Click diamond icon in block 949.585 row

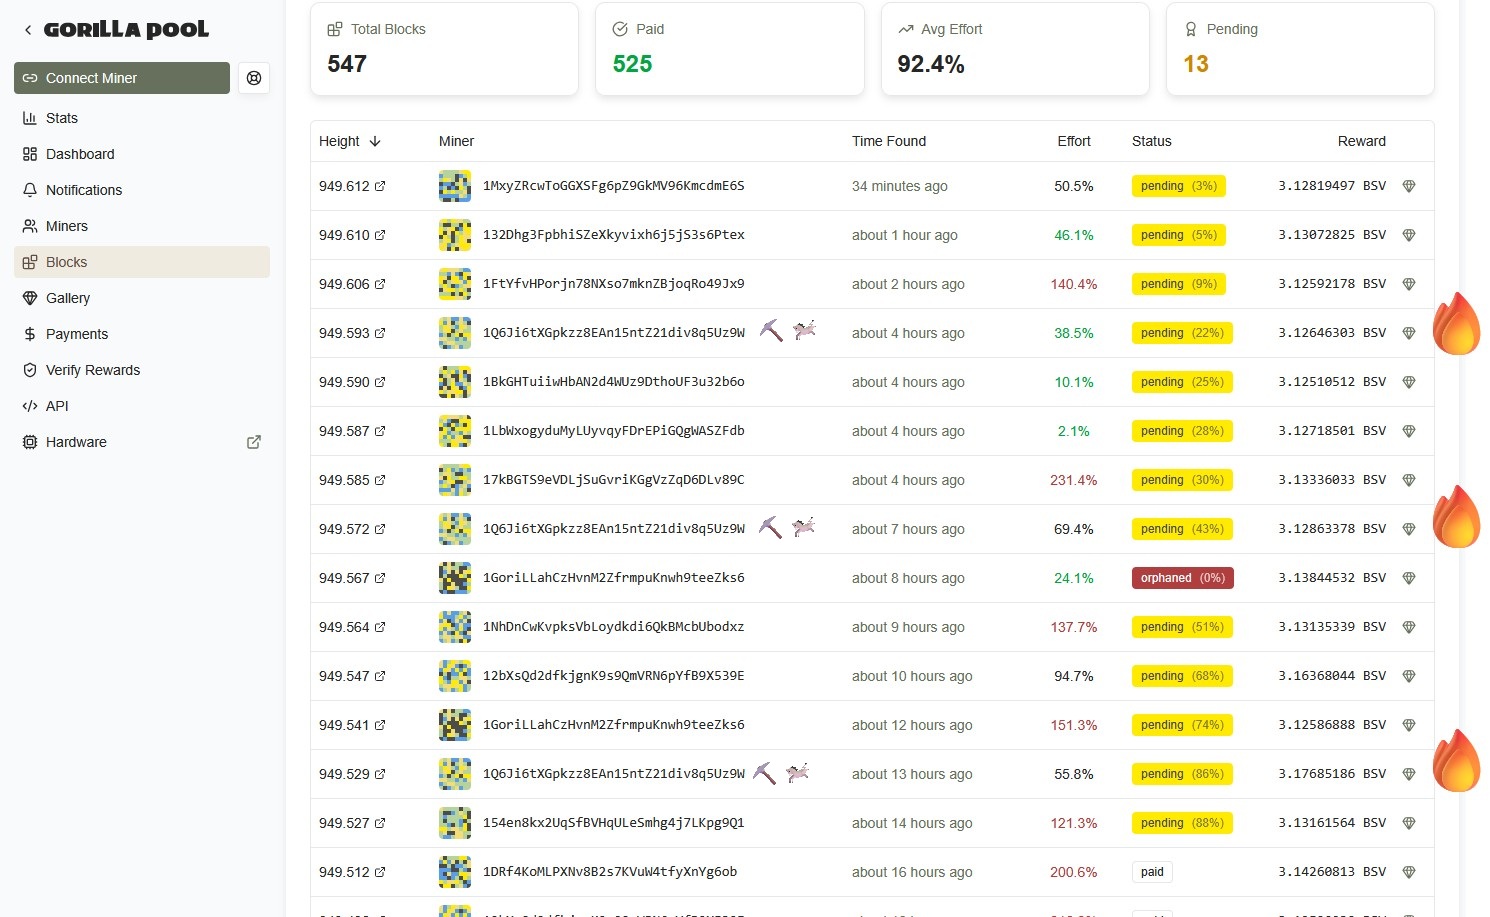(x=1409, y=480)
